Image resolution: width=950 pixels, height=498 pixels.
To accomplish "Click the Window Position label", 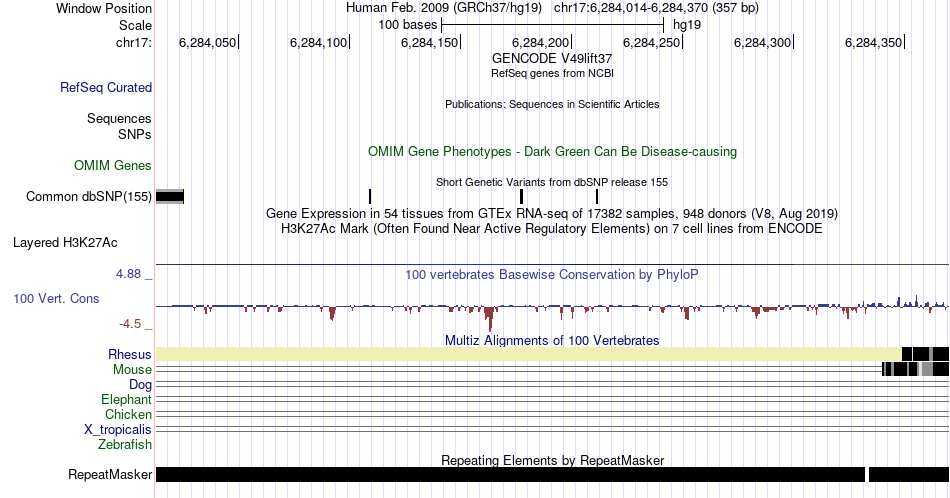I will click(x=104, y=8).
